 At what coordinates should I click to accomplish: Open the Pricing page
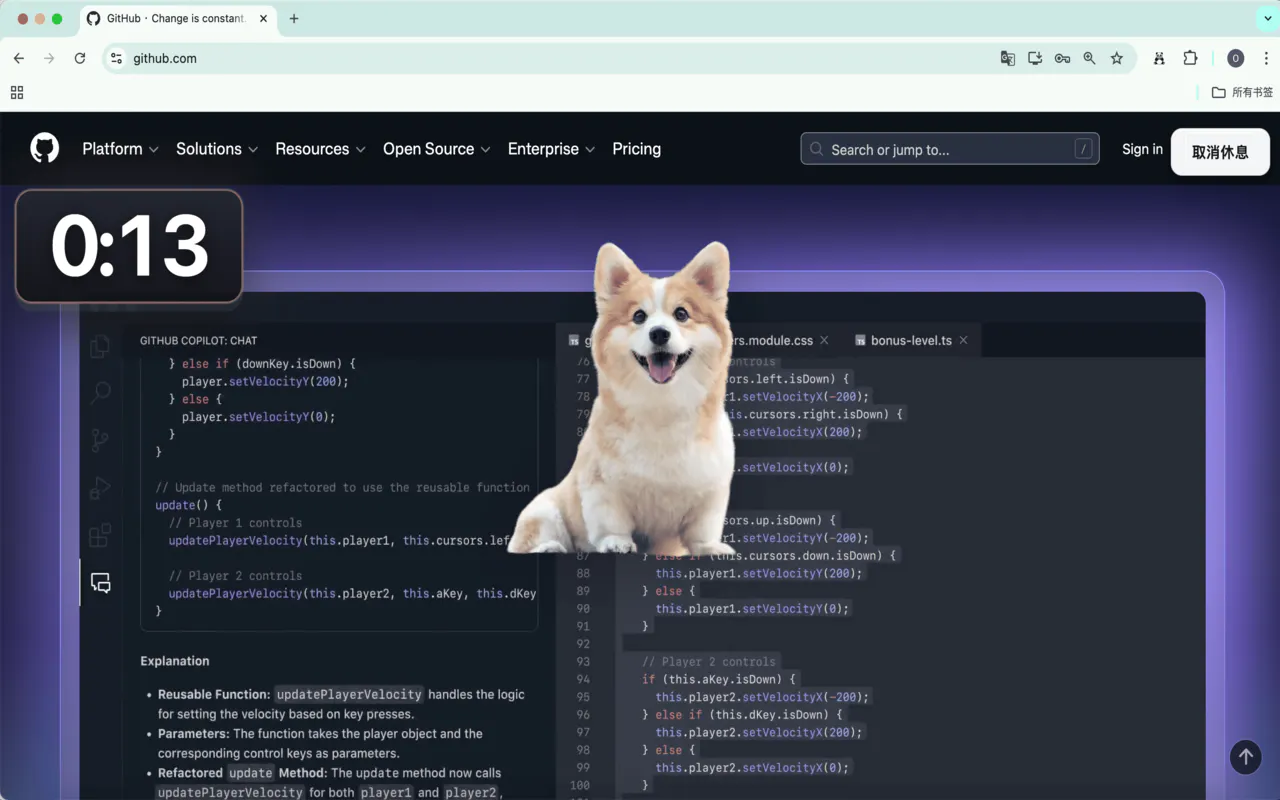pyautogui.click(x=636, y=149)
